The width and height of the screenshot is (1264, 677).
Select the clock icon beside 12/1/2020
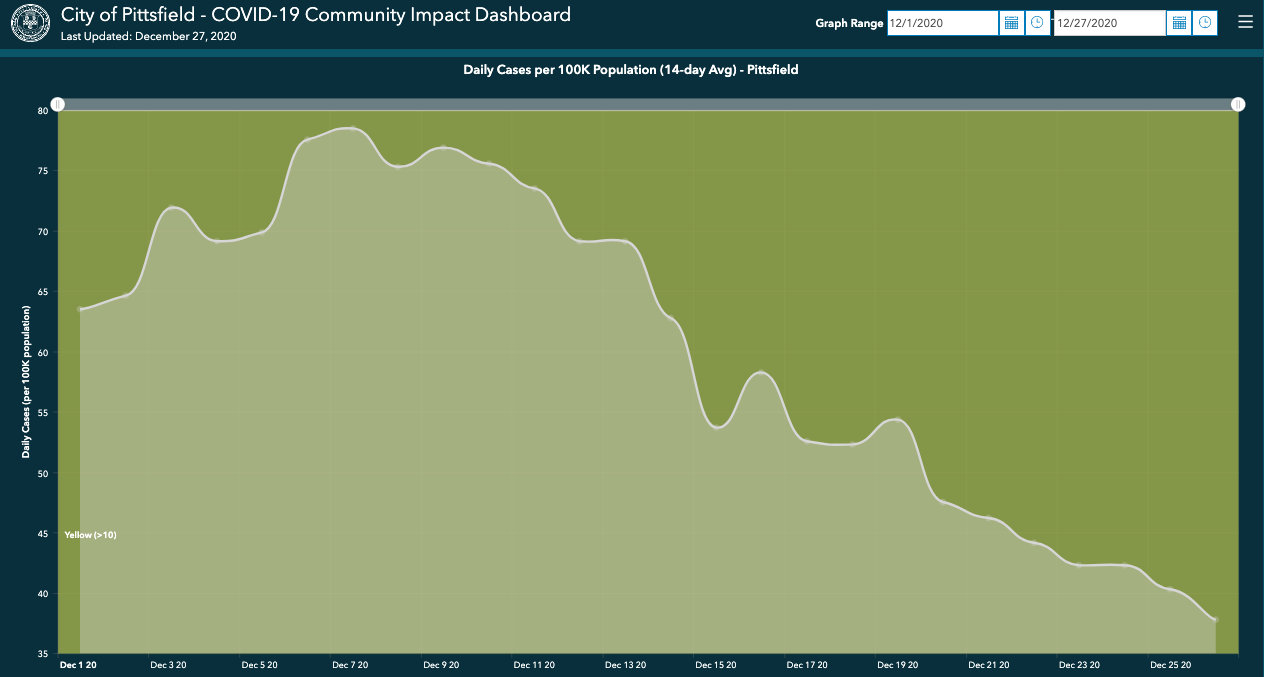1037,22
